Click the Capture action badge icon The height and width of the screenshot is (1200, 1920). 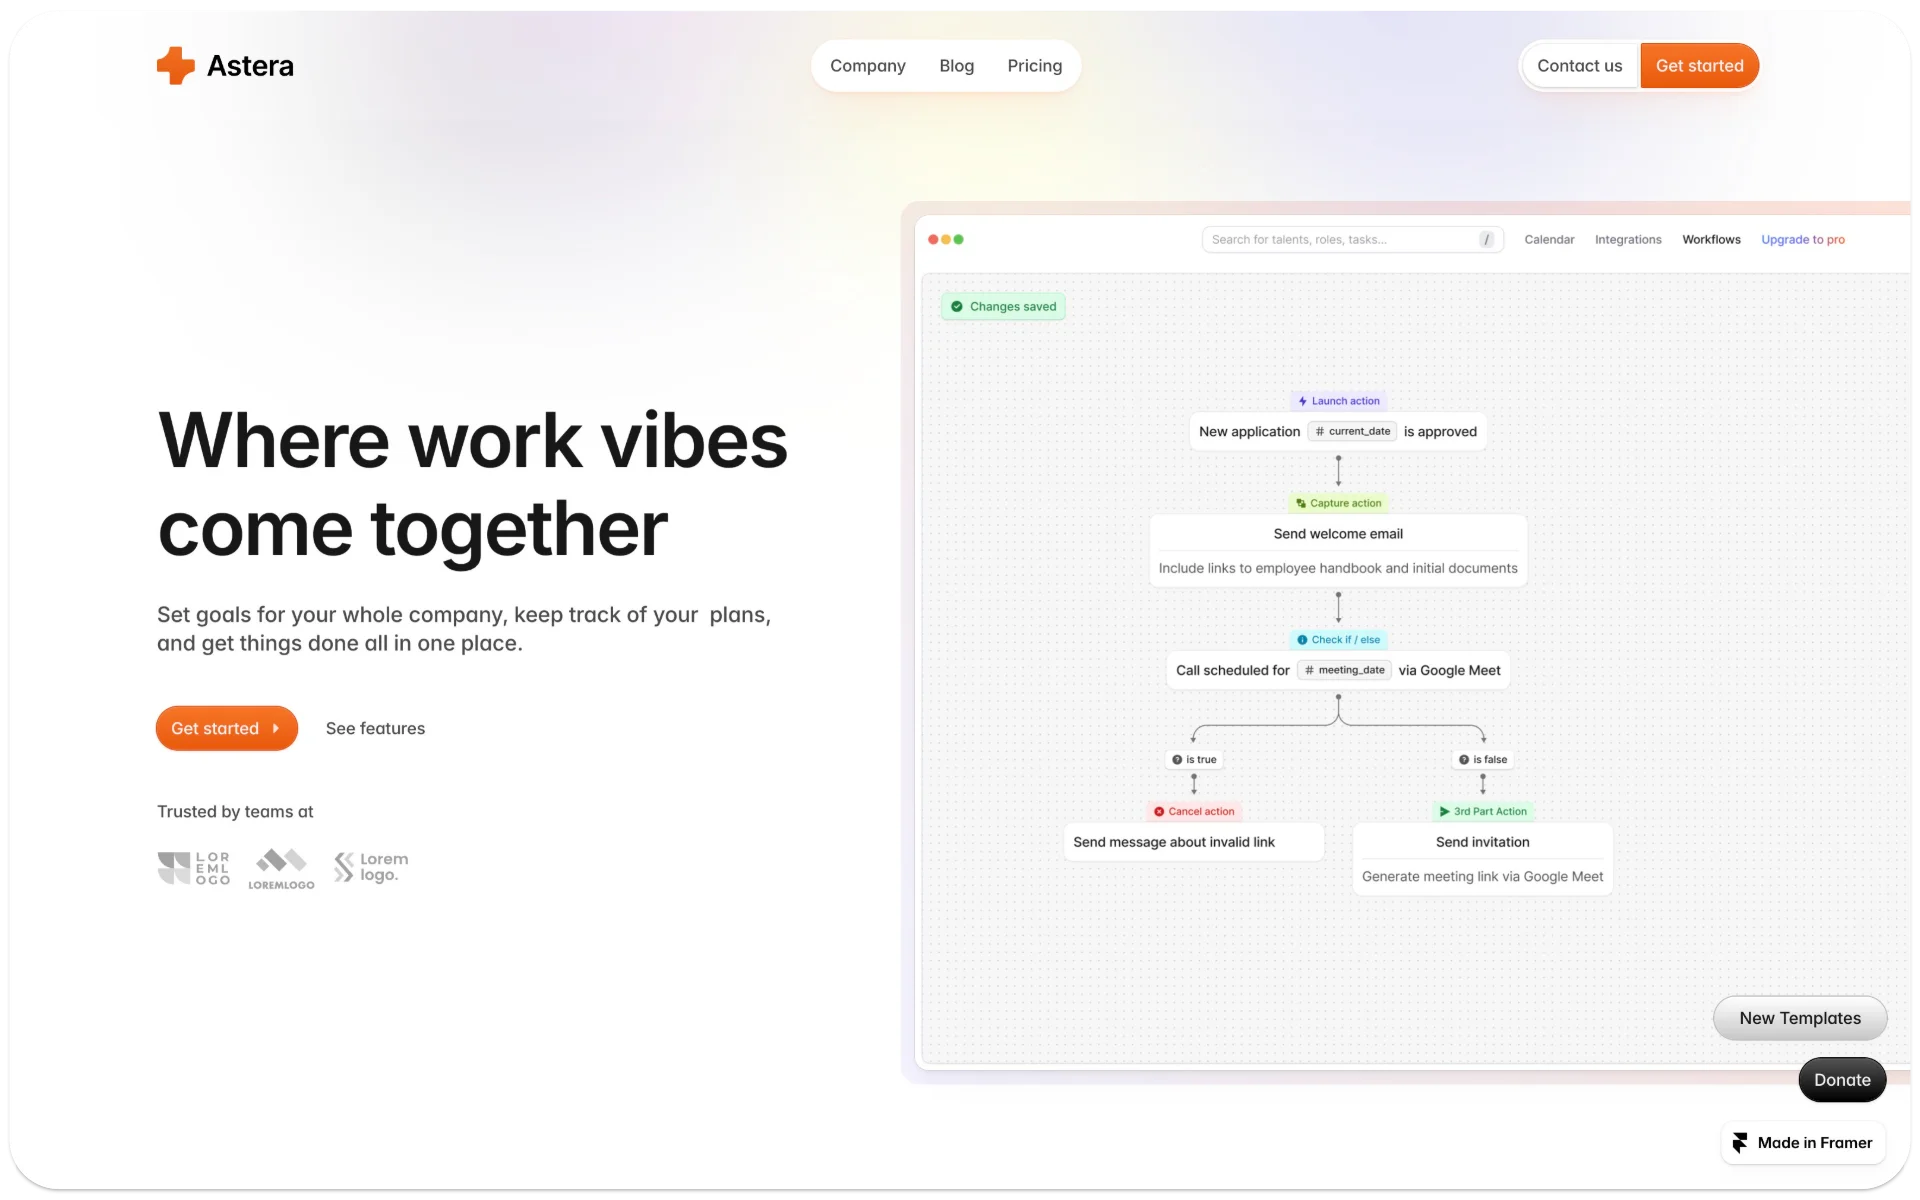(x=1300, y=503)
